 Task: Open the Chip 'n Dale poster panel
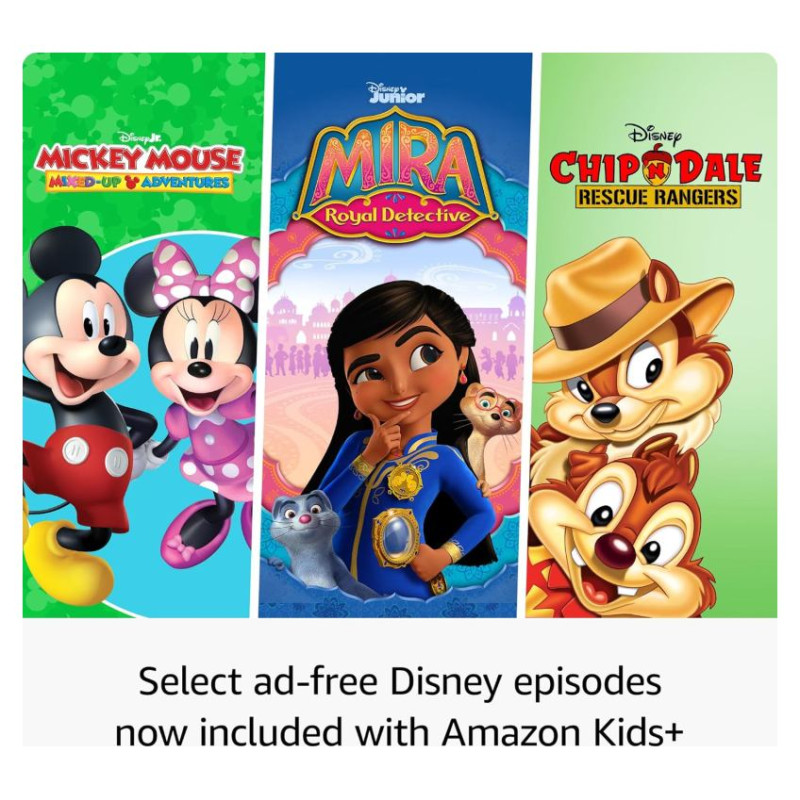click(652, 335)
